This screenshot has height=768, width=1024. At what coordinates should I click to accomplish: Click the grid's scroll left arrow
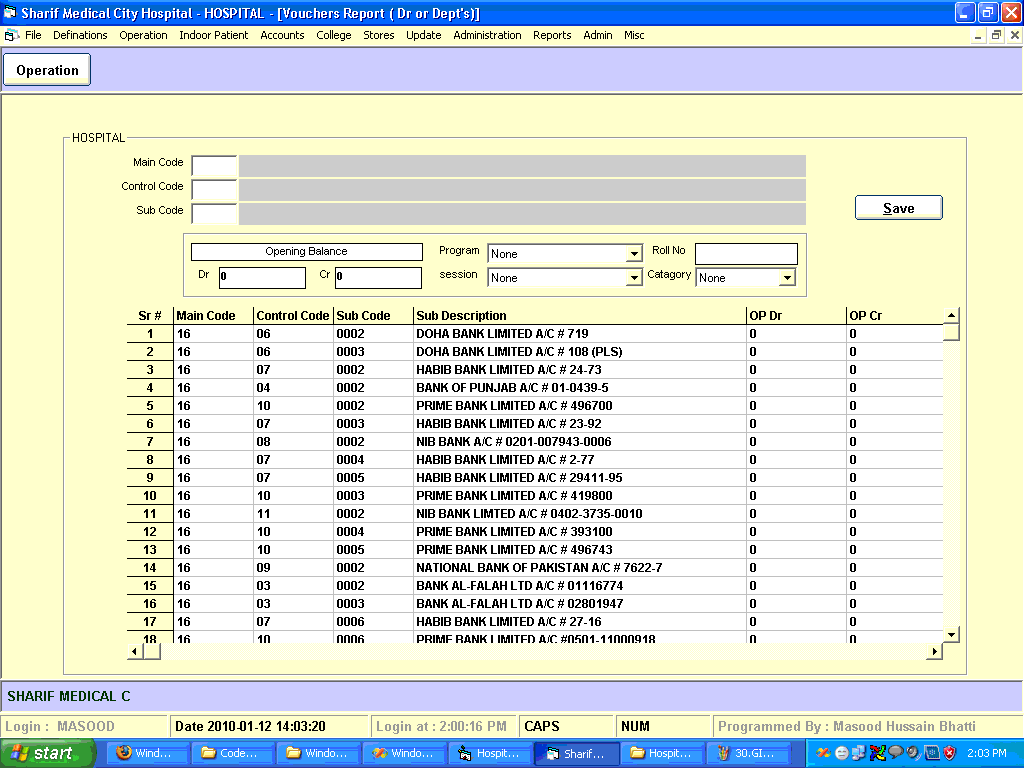click(x=135, y=651)
